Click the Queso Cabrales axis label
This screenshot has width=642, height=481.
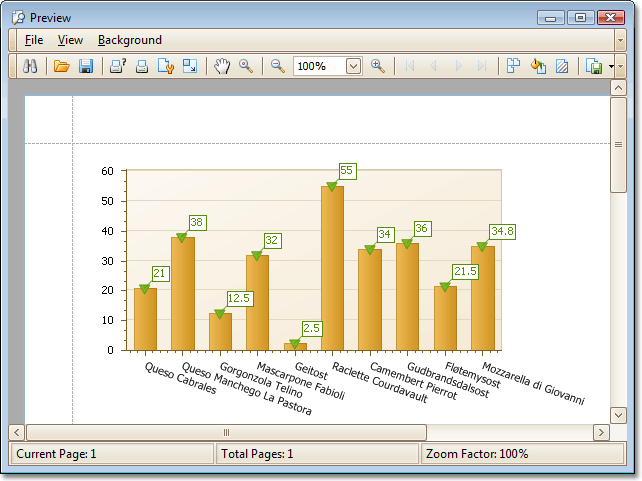pos(180,378)
